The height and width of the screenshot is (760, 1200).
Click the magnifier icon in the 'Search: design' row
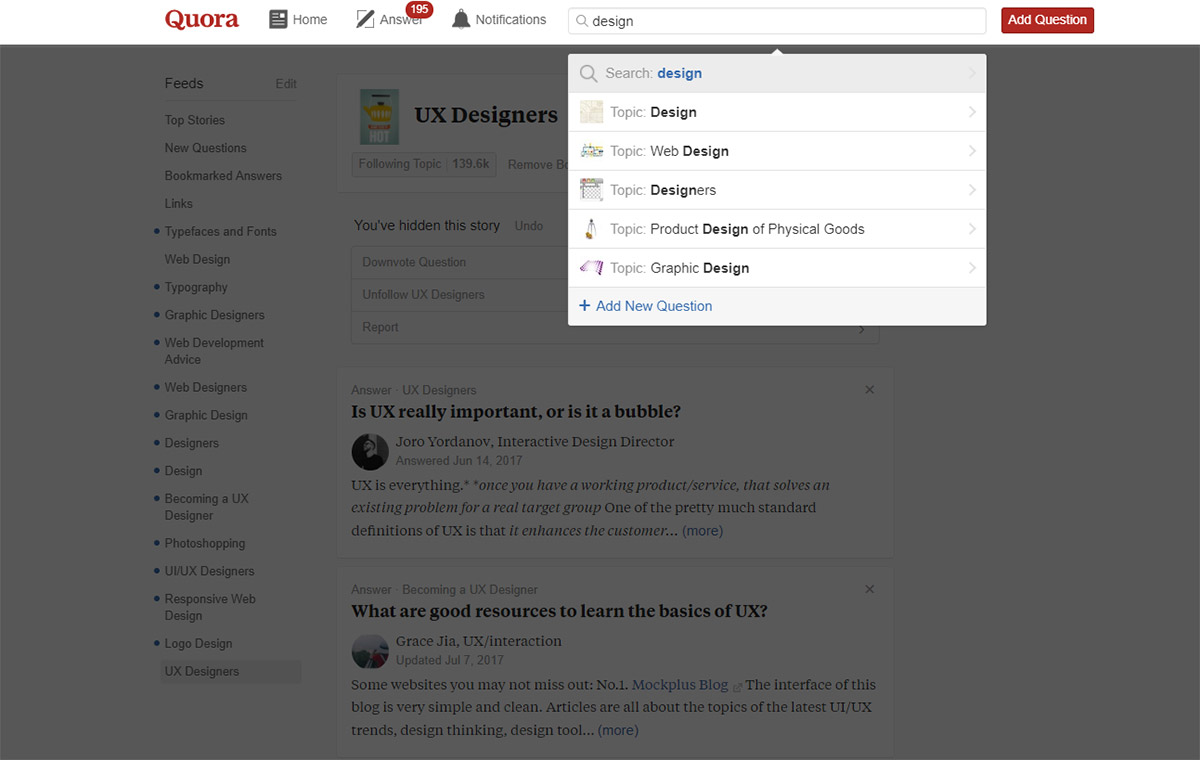point(589,73)
